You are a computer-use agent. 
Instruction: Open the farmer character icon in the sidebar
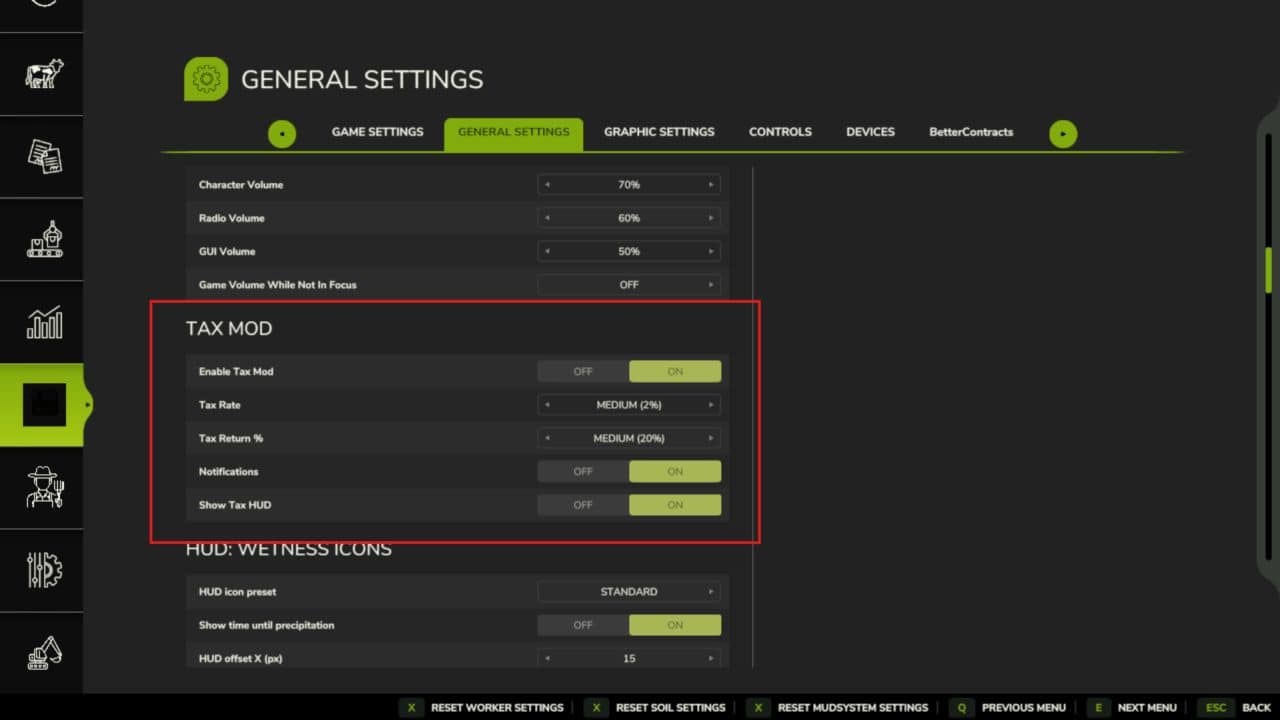click(x=42, y=488)
